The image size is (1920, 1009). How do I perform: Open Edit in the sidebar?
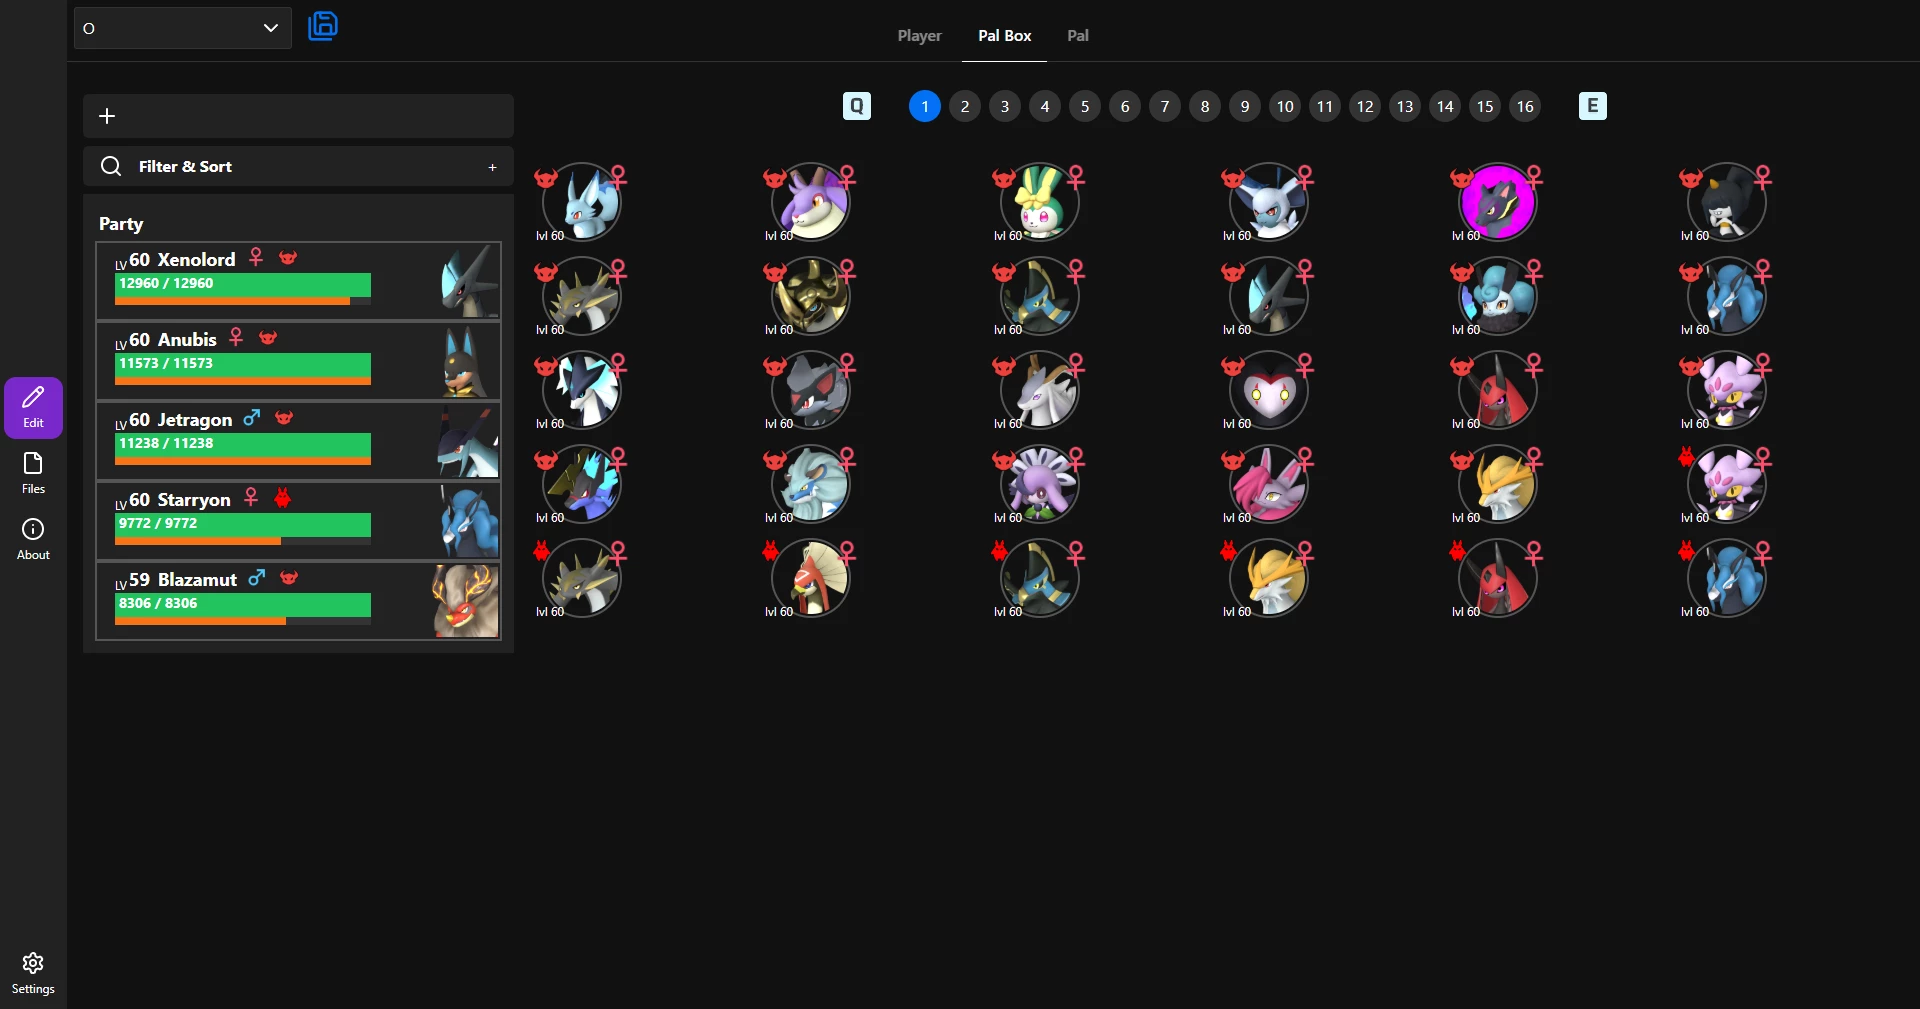point(33,407)
